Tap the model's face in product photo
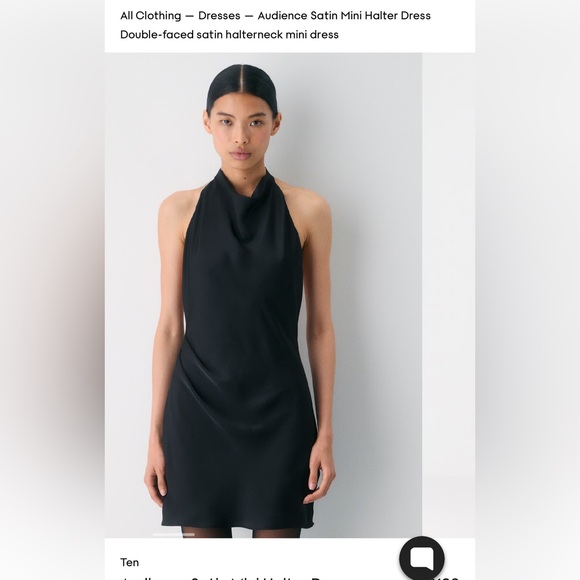 pyautogui.click(x=242, y=131)
